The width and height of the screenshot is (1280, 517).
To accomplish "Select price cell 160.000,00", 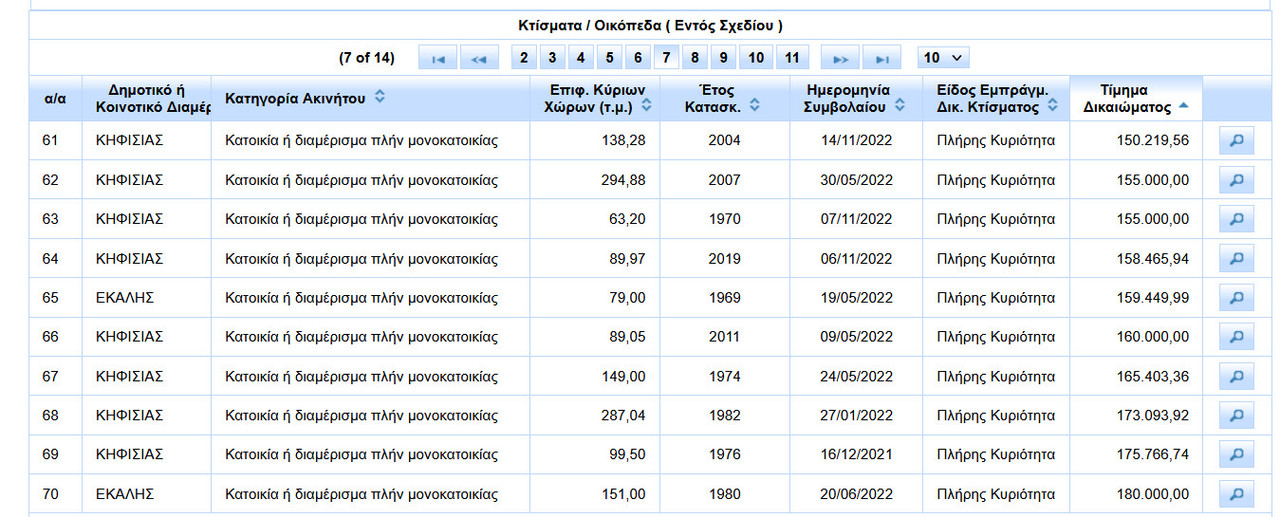I will tap(1136, 337).
